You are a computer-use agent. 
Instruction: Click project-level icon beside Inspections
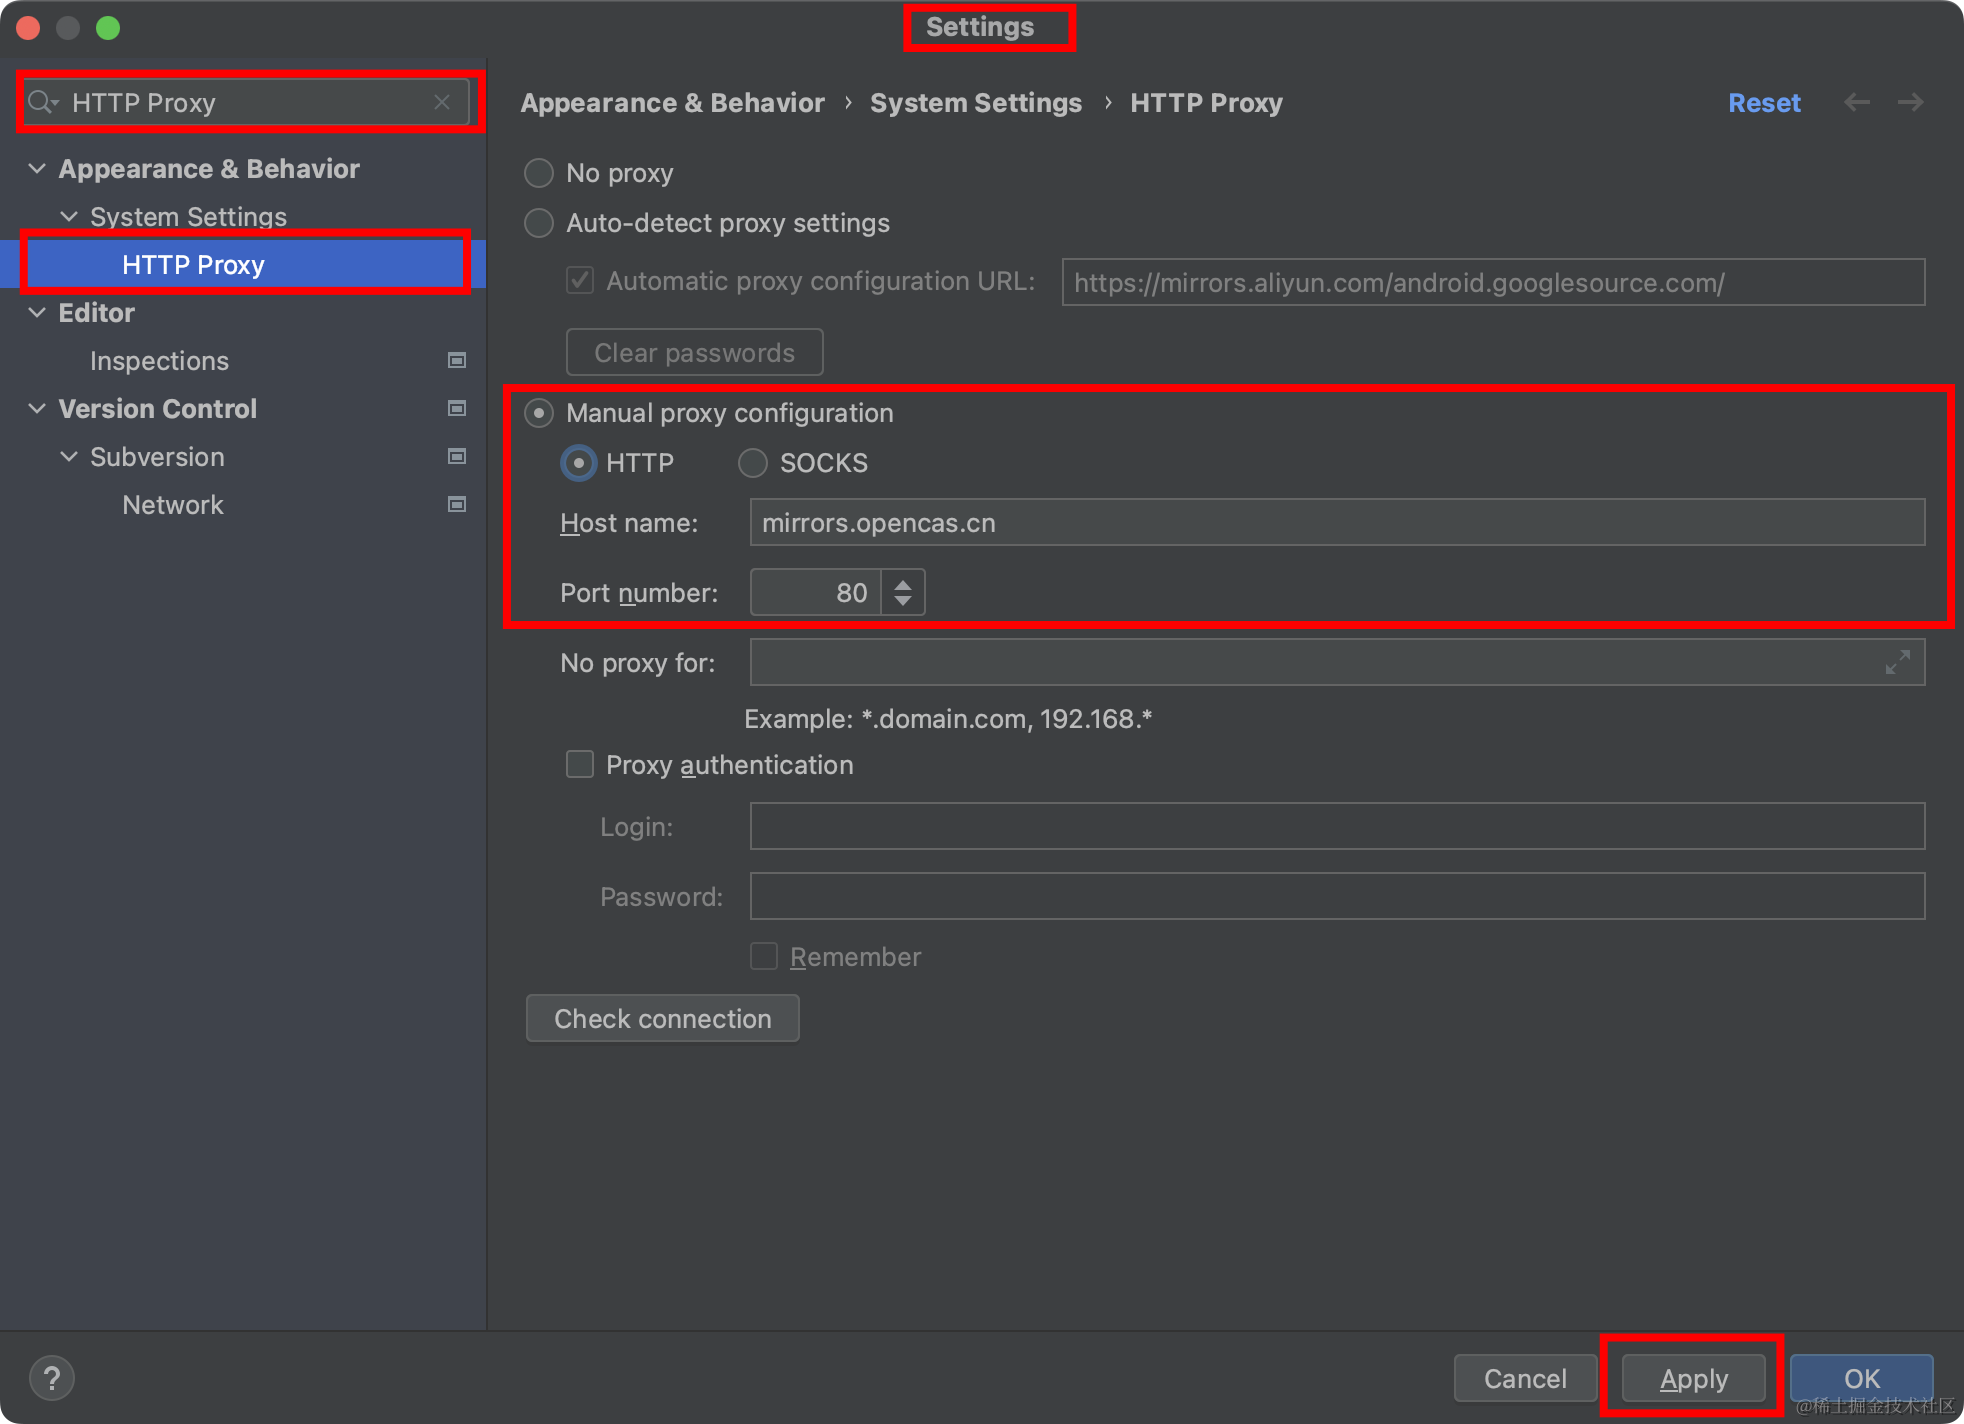(457, 360)
